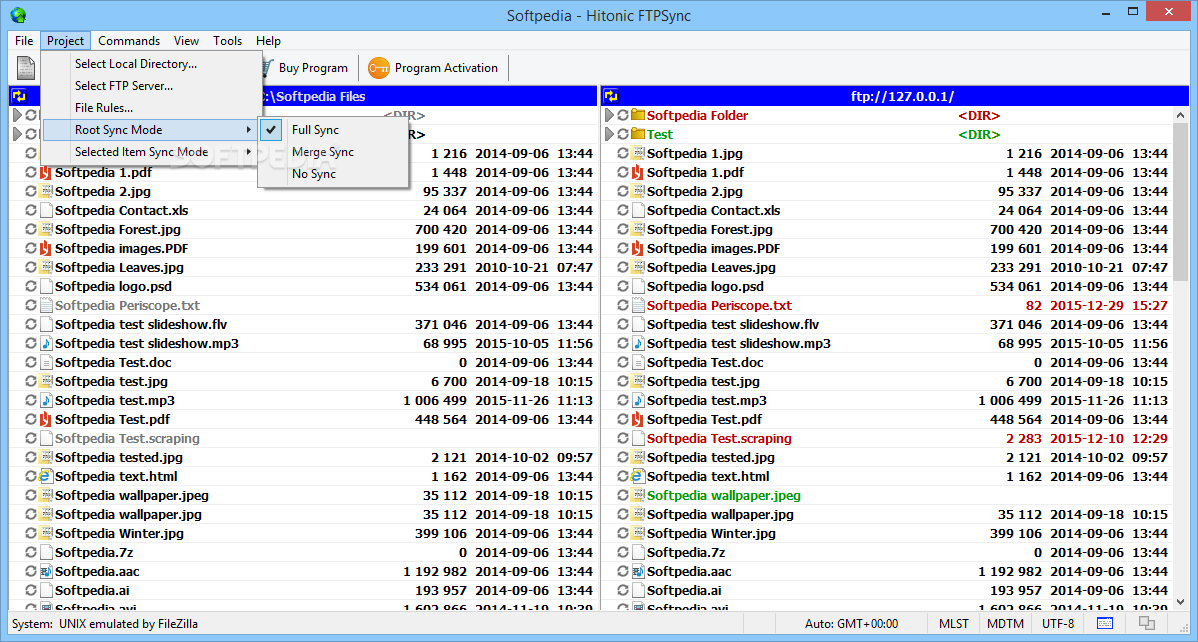Image resolution: width=1198 pixels, height=642 pixels.
Task: Click the Buy Program button label
Action: pos(313,68)
